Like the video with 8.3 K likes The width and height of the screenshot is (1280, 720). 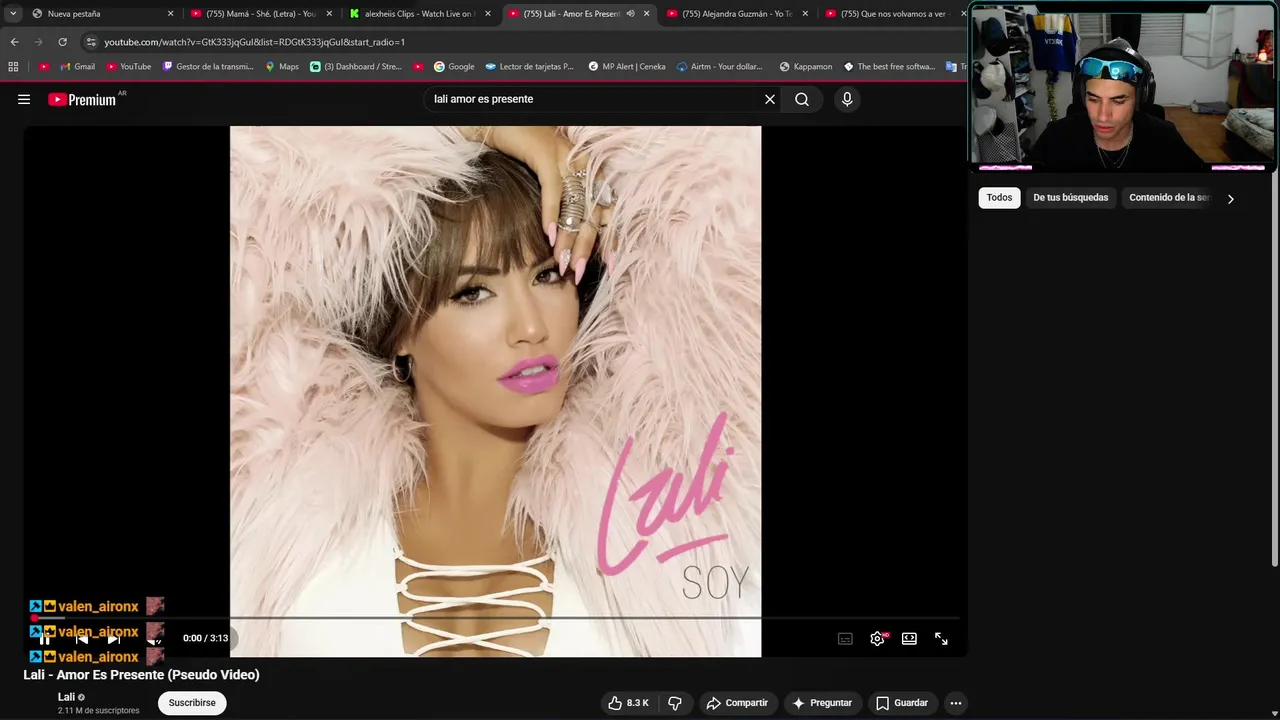(628, 703)
